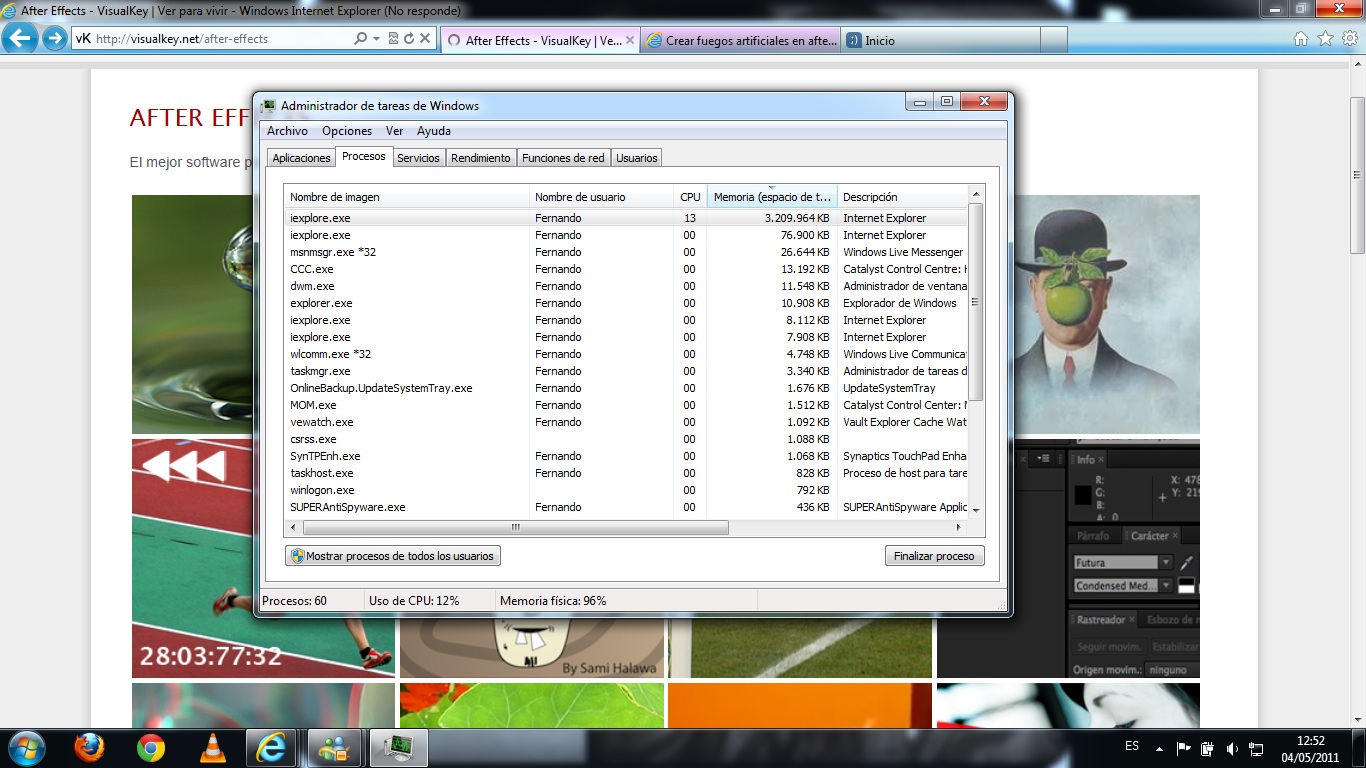Screen dimensions: 1366x768
Task: Launch Google Chrome from the taskbar
Action: coord(151,747)
